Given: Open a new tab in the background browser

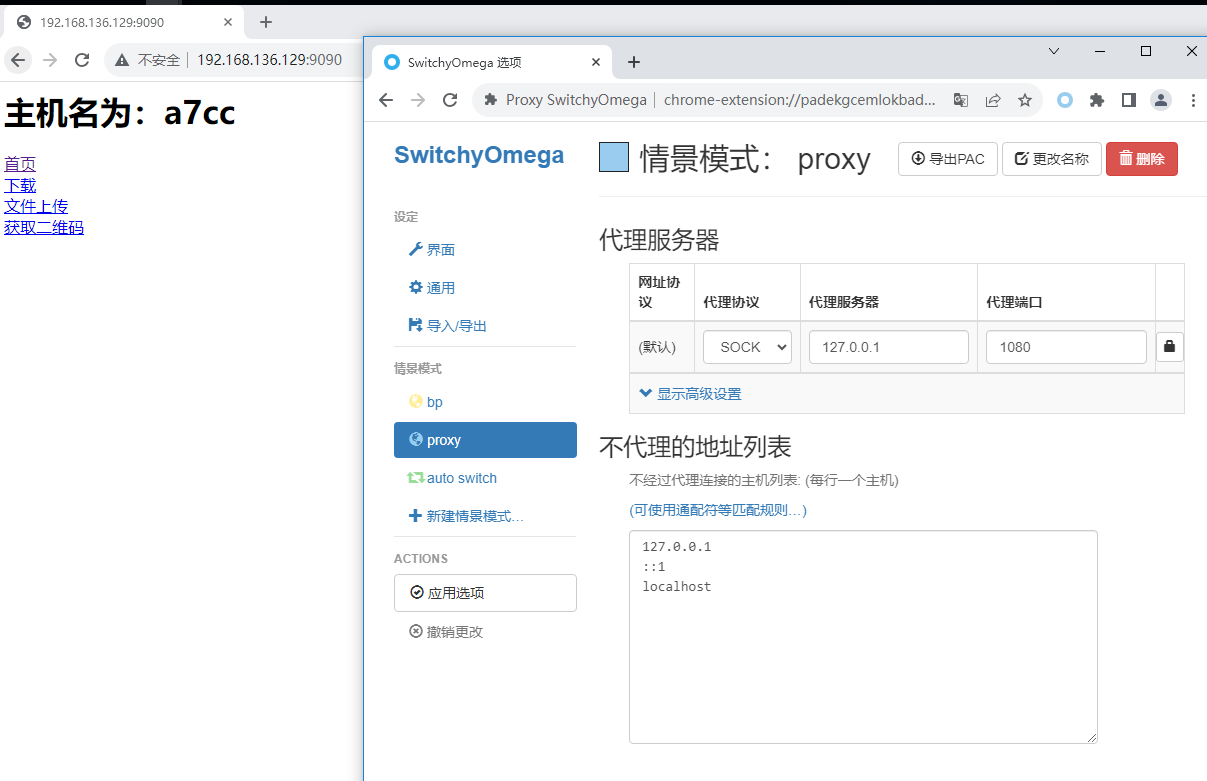Looking at the screenshot, I should (265, 22).
